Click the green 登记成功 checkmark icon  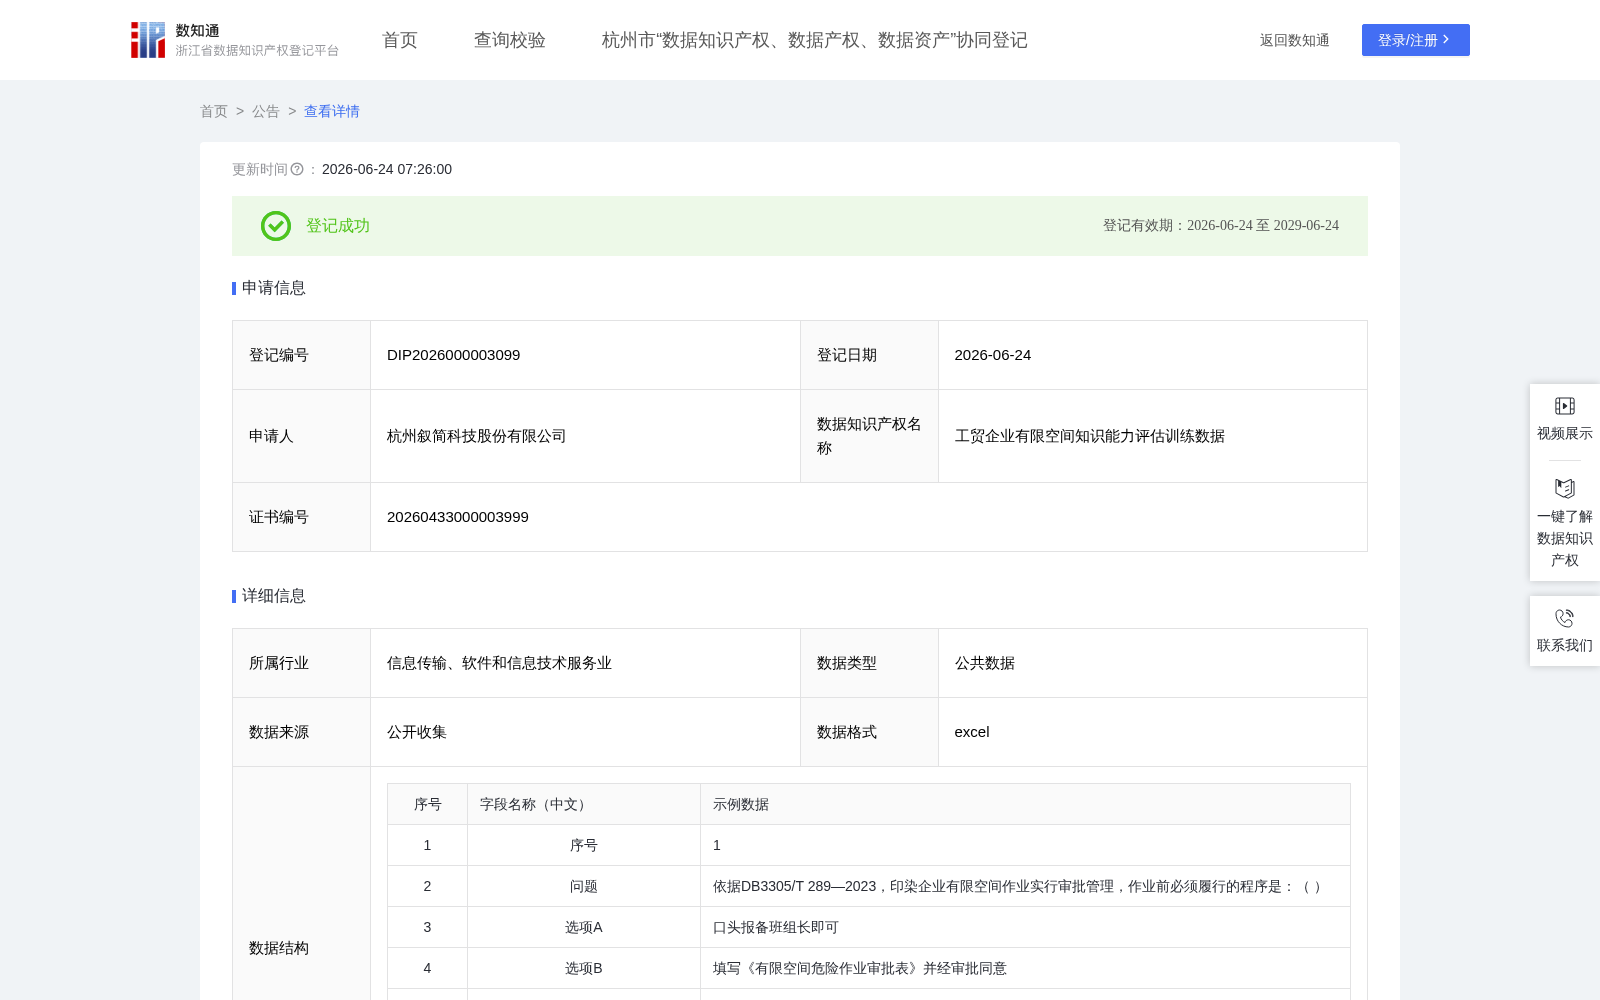point(276,226)
